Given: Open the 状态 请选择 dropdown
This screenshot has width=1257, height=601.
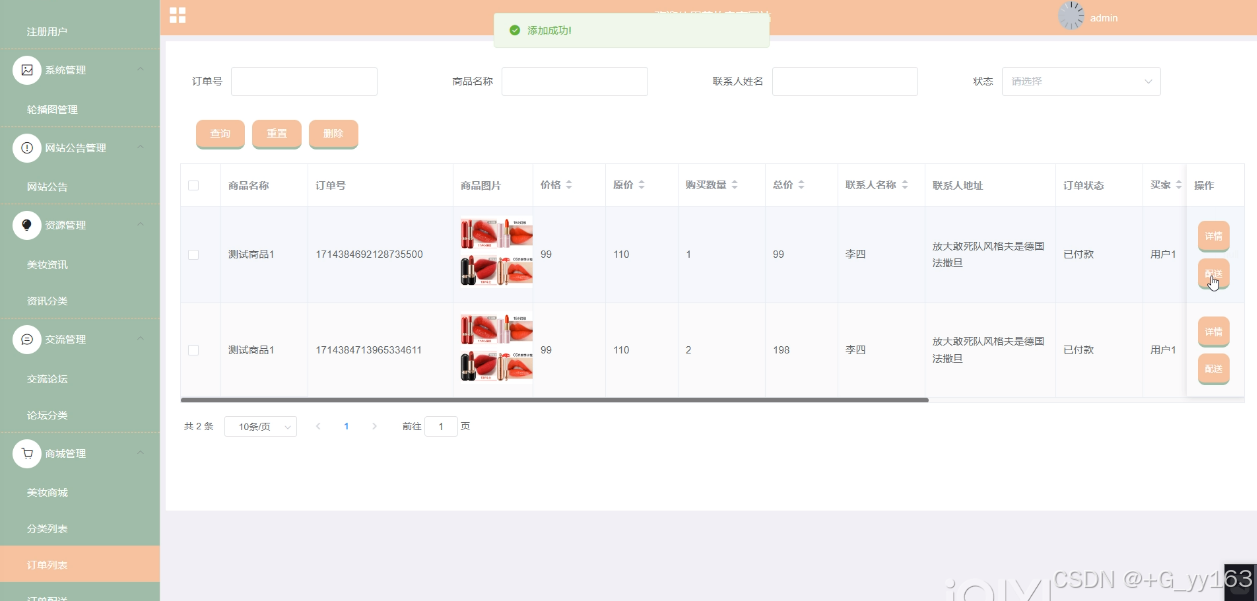Looking at the screenshot, I should [x=1081, y=81].
